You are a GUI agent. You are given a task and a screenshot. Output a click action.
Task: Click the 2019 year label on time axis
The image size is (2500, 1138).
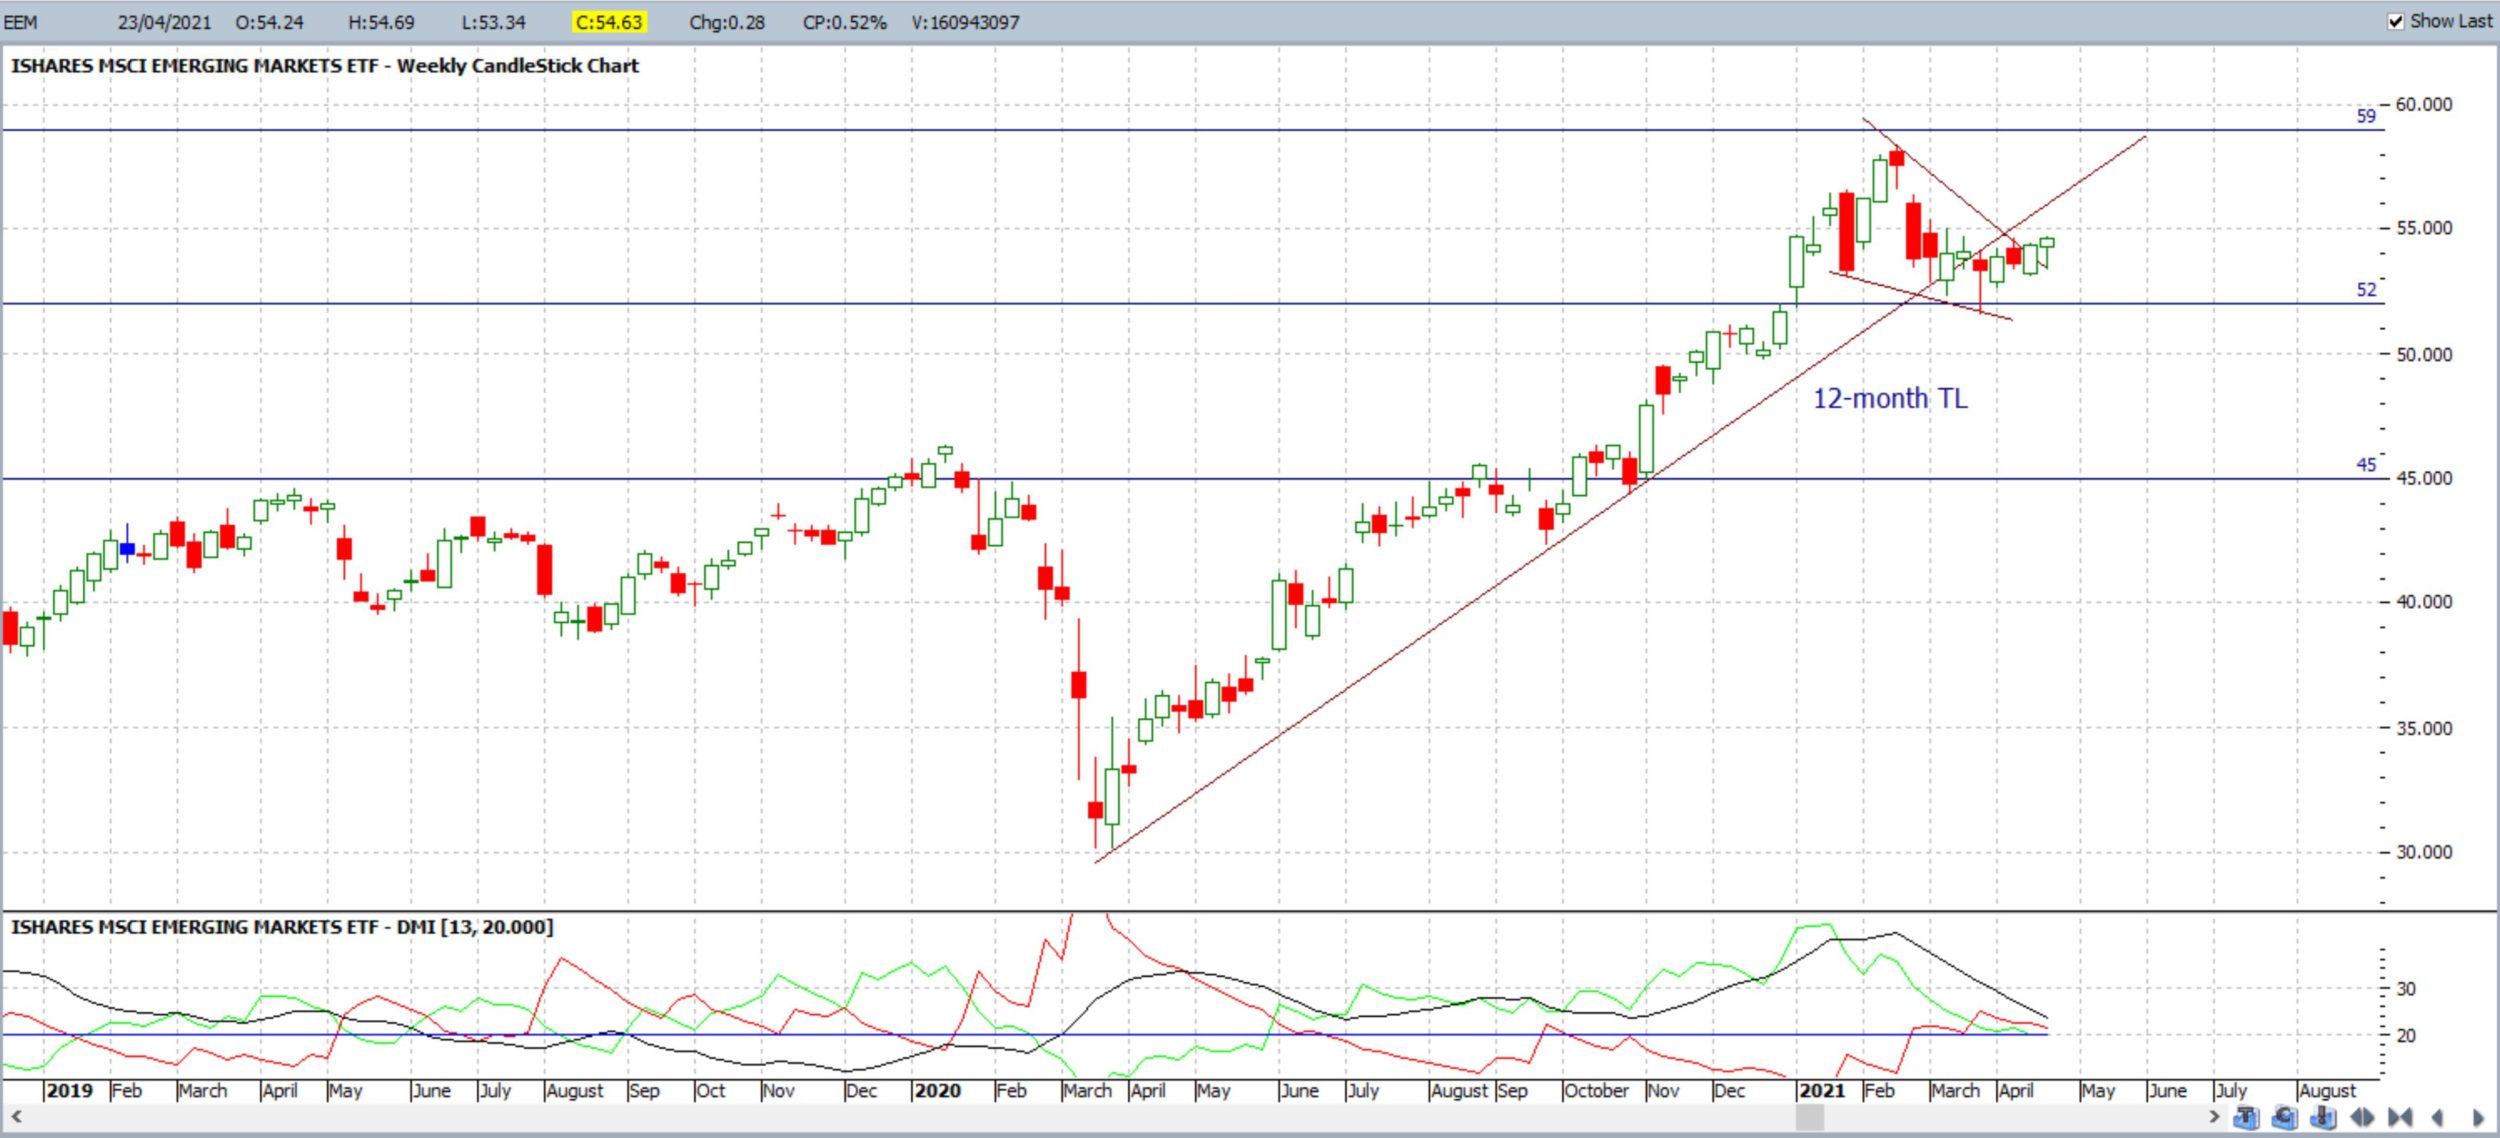(x=69, y=1090)
